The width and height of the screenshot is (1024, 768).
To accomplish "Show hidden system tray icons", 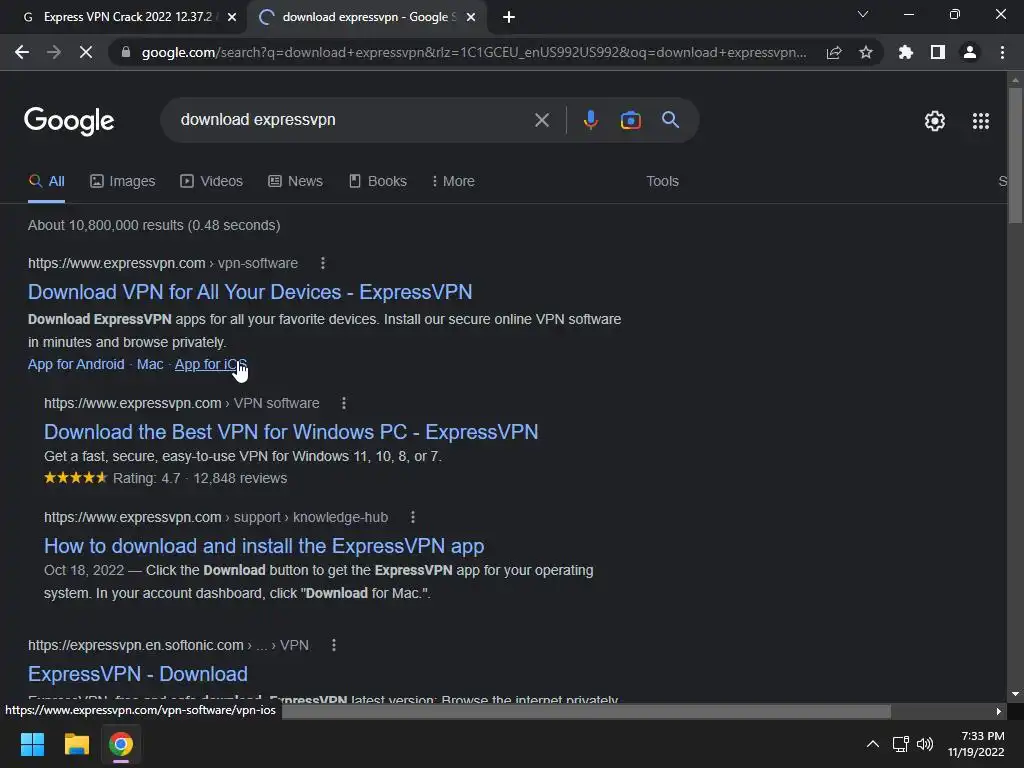I will point(872,744).
